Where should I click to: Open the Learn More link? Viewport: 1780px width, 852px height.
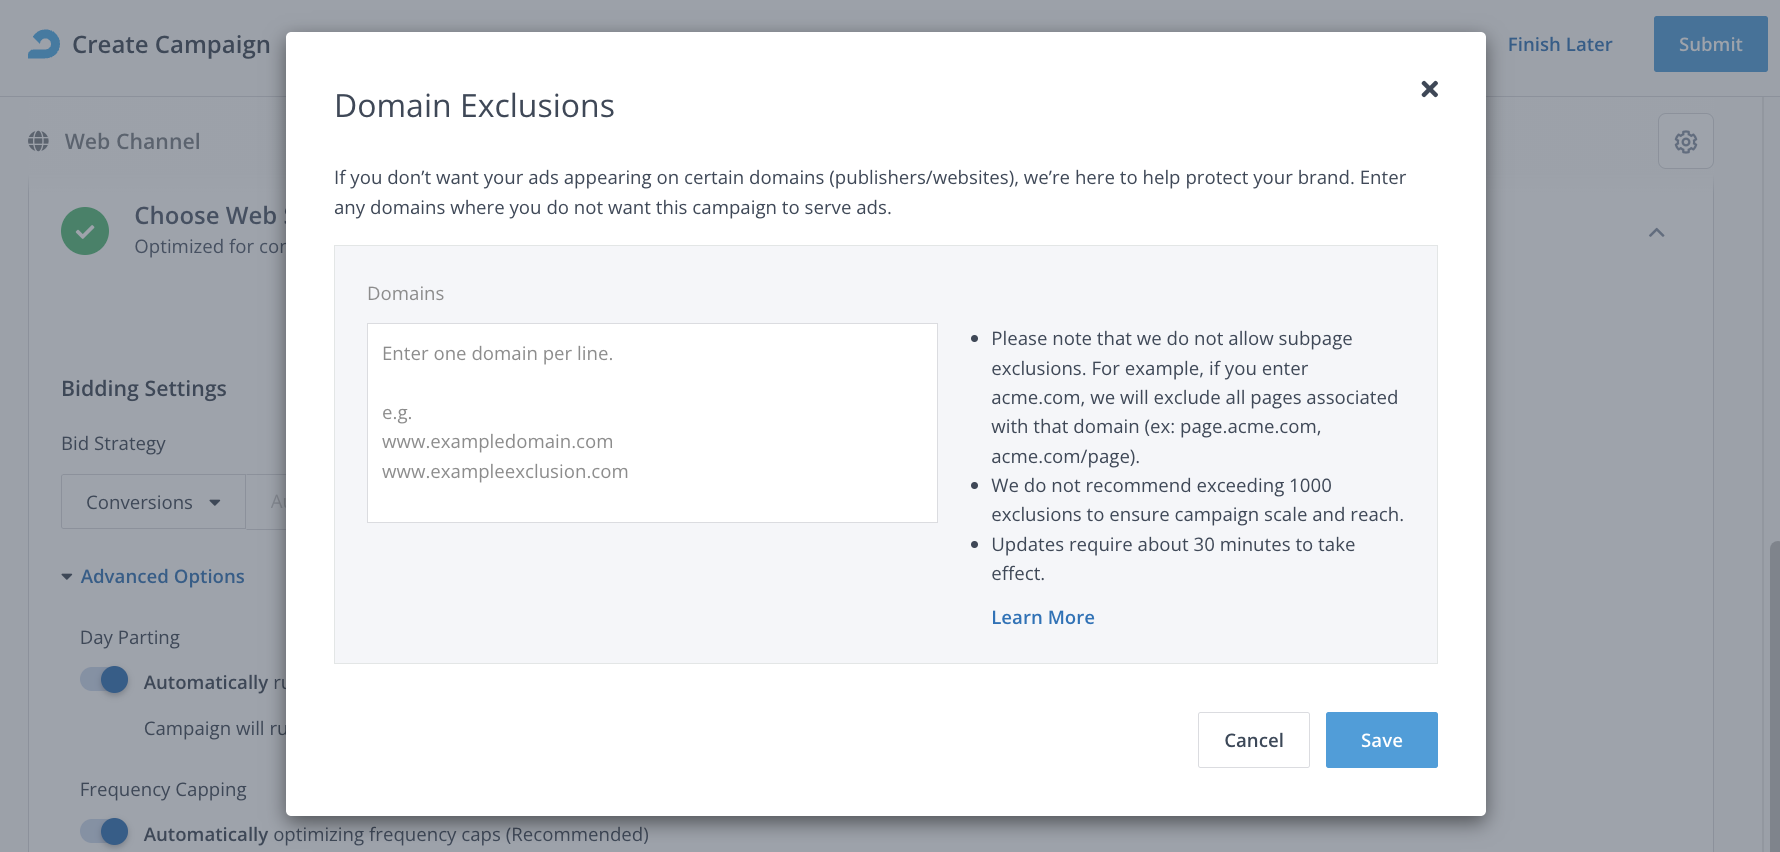(1042, 618)
